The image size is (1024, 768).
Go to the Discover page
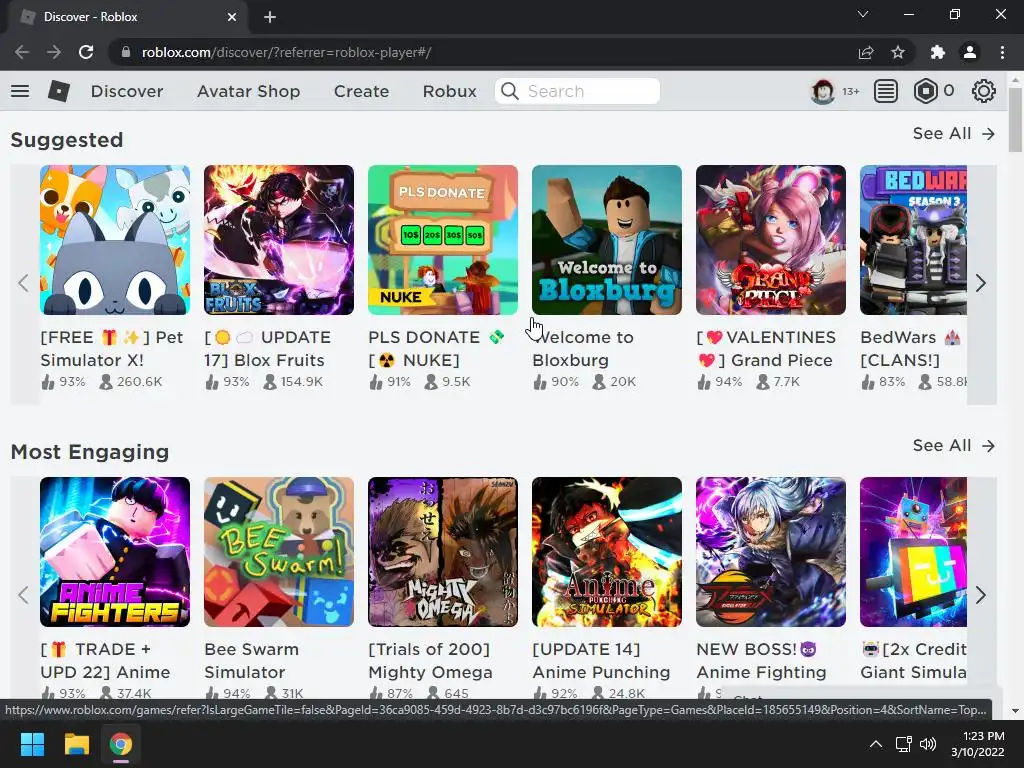(127, 91)
